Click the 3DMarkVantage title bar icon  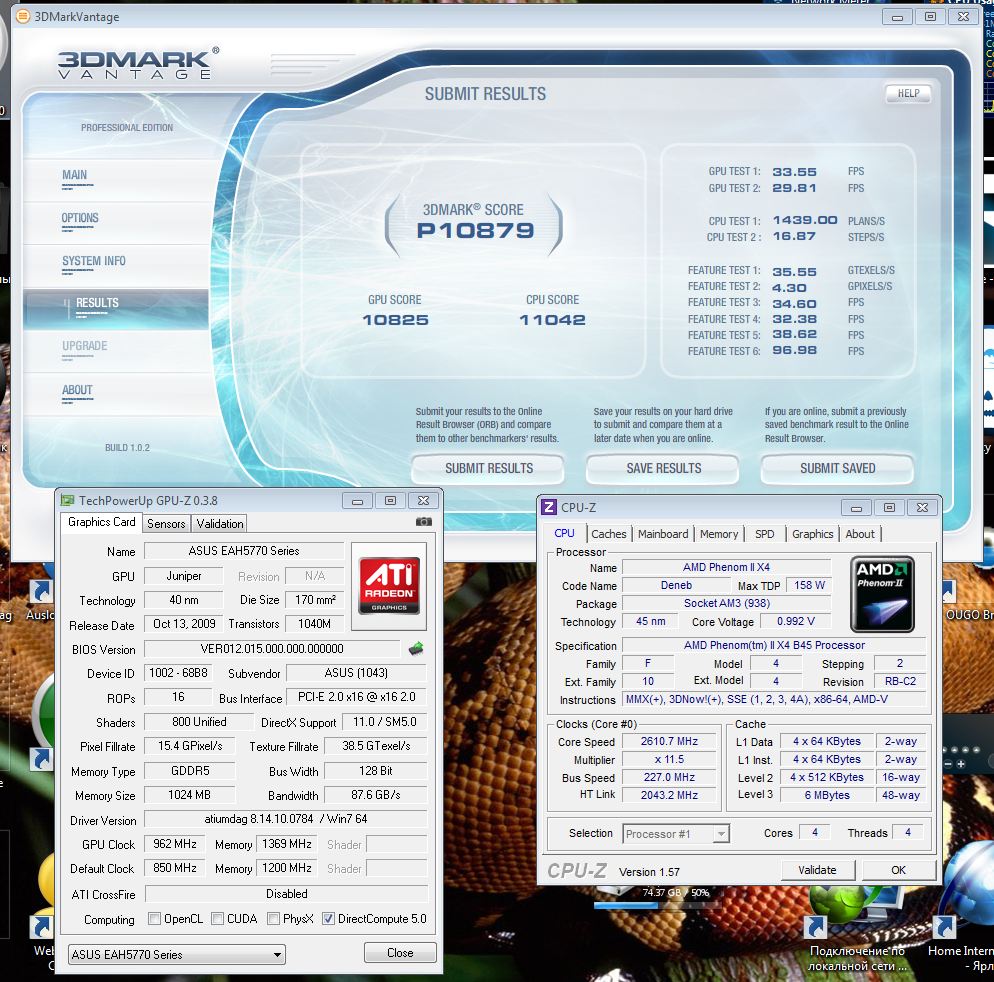[x=23, y=16]
